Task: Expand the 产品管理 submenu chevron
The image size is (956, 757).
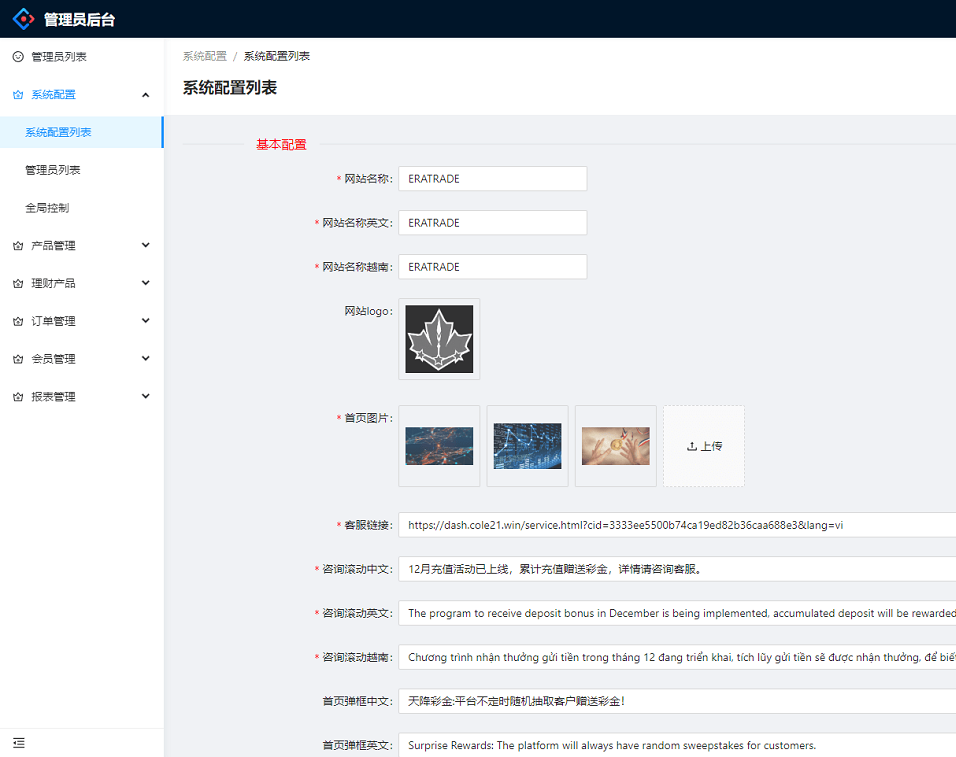Action: click(x=146, y=246)
